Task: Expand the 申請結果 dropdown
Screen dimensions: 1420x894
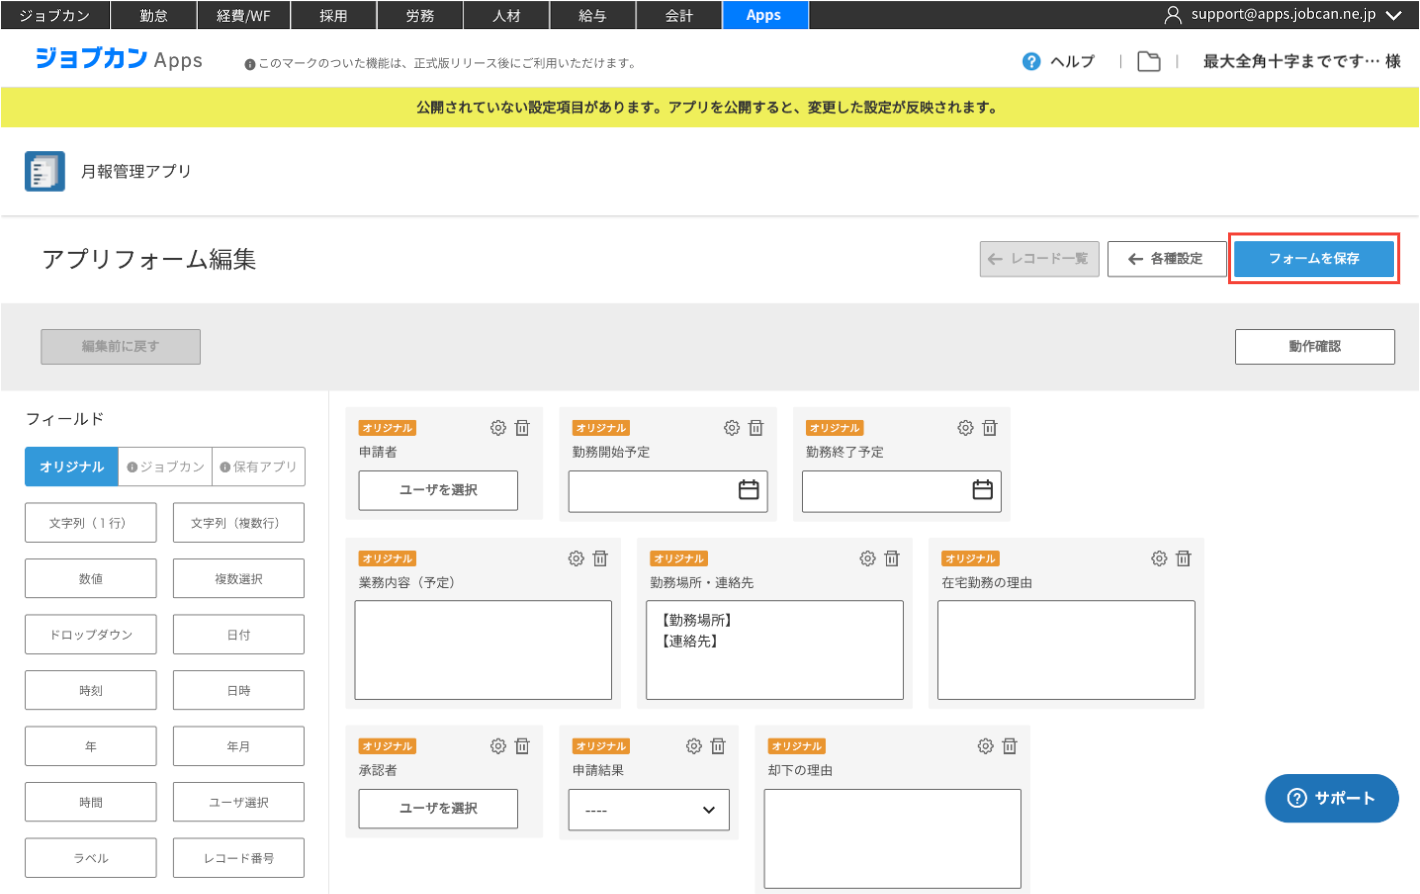Action: [649, 810]
